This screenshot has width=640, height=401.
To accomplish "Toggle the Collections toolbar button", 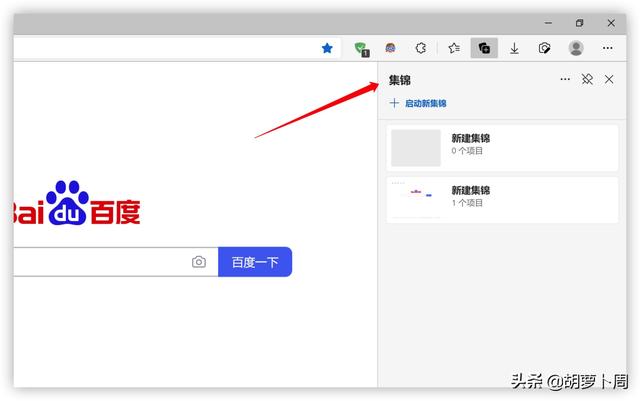I will (484, 48).
